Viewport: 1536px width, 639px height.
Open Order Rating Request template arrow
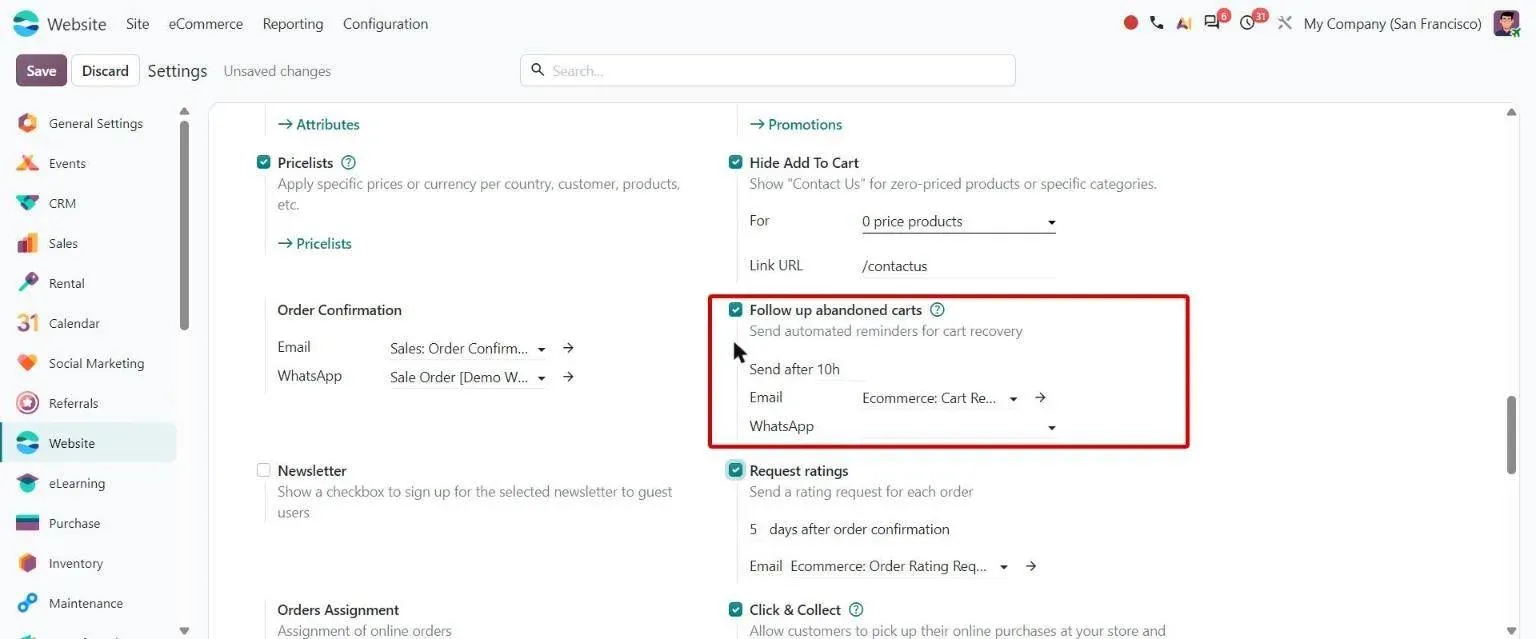(1031, 566)
